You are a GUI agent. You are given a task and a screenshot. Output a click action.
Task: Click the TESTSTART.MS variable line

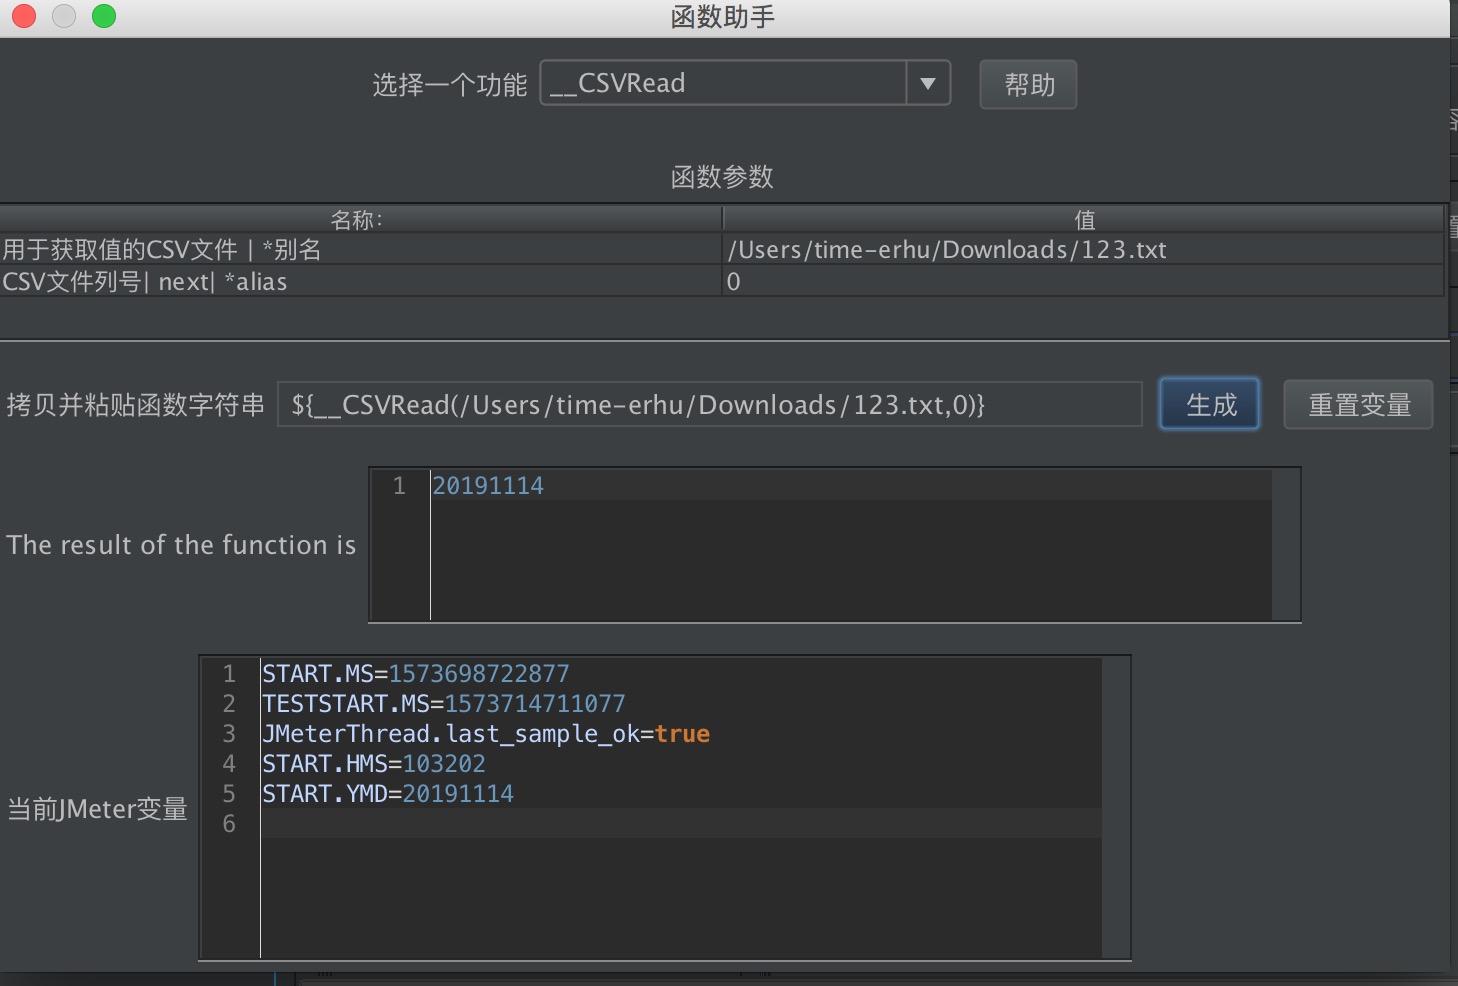point(443,704)
